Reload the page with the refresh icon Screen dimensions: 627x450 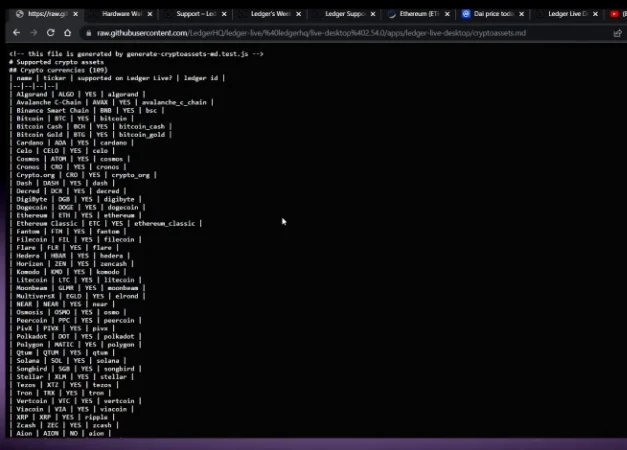(x=50, y=33)
